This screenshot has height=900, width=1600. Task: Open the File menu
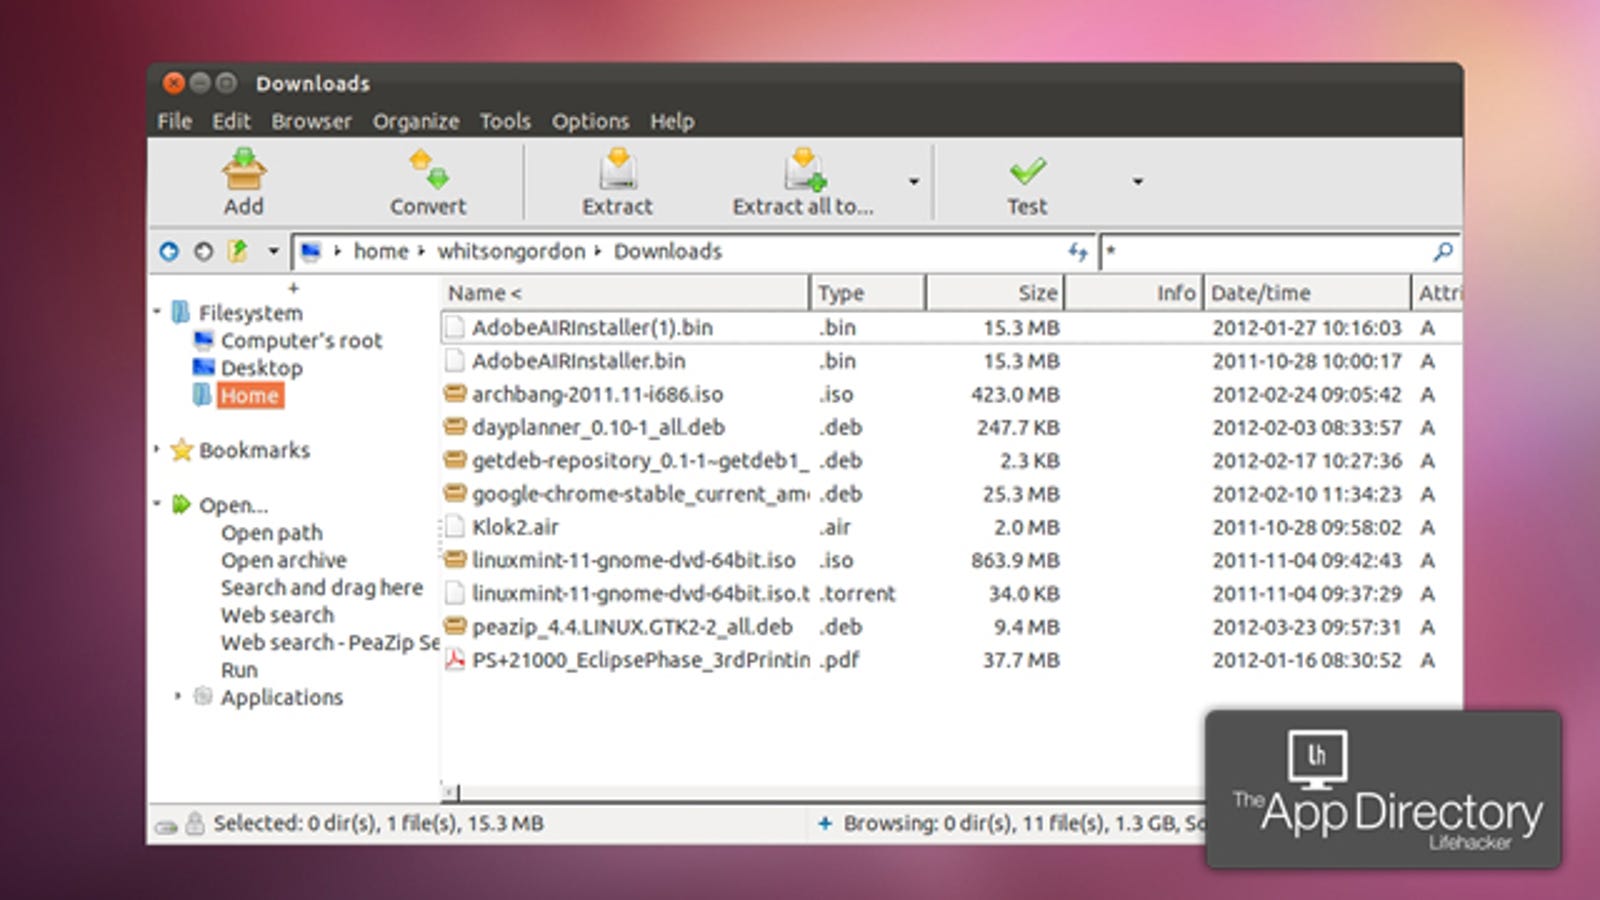point(174,121)
